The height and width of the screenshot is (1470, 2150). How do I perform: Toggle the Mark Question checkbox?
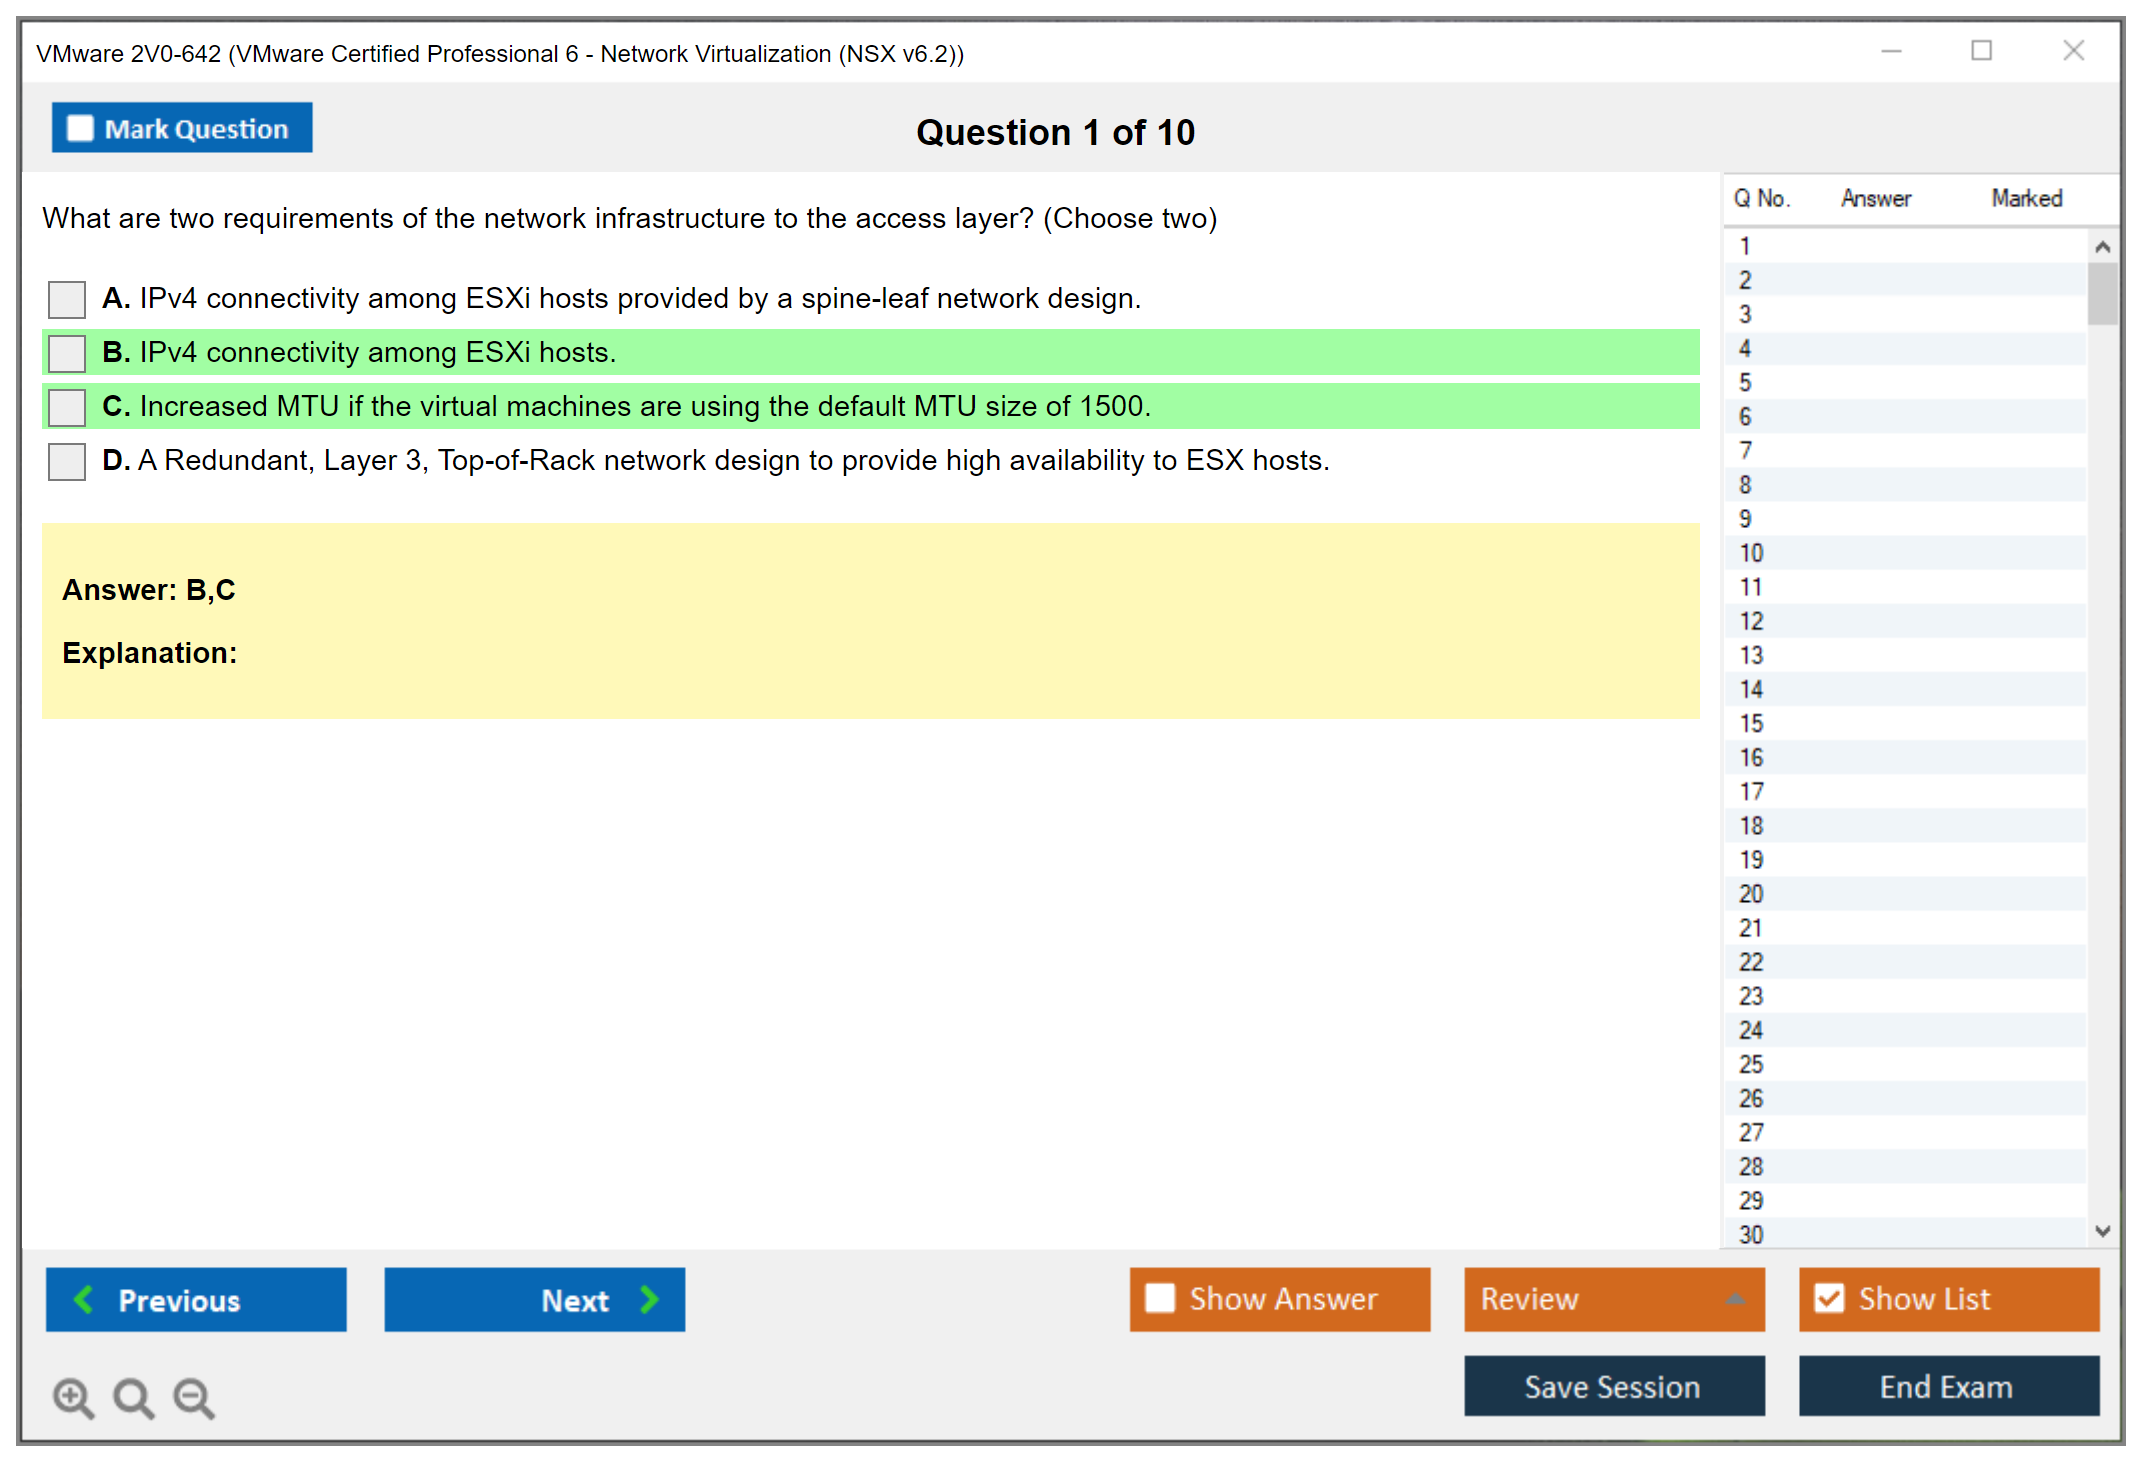pos(80,129)
